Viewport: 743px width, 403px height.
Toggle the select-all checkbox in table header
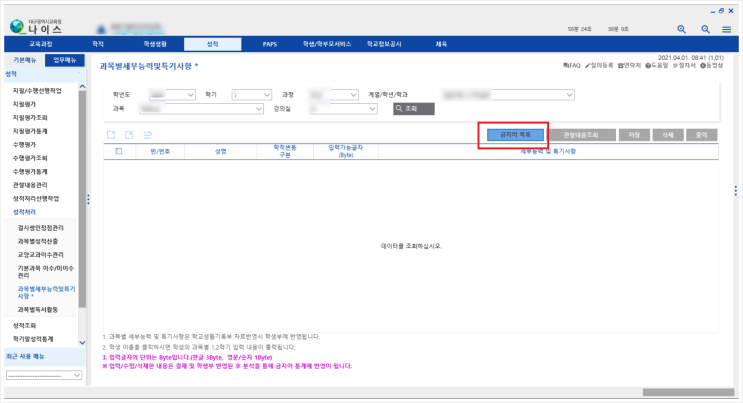[119, 151]
